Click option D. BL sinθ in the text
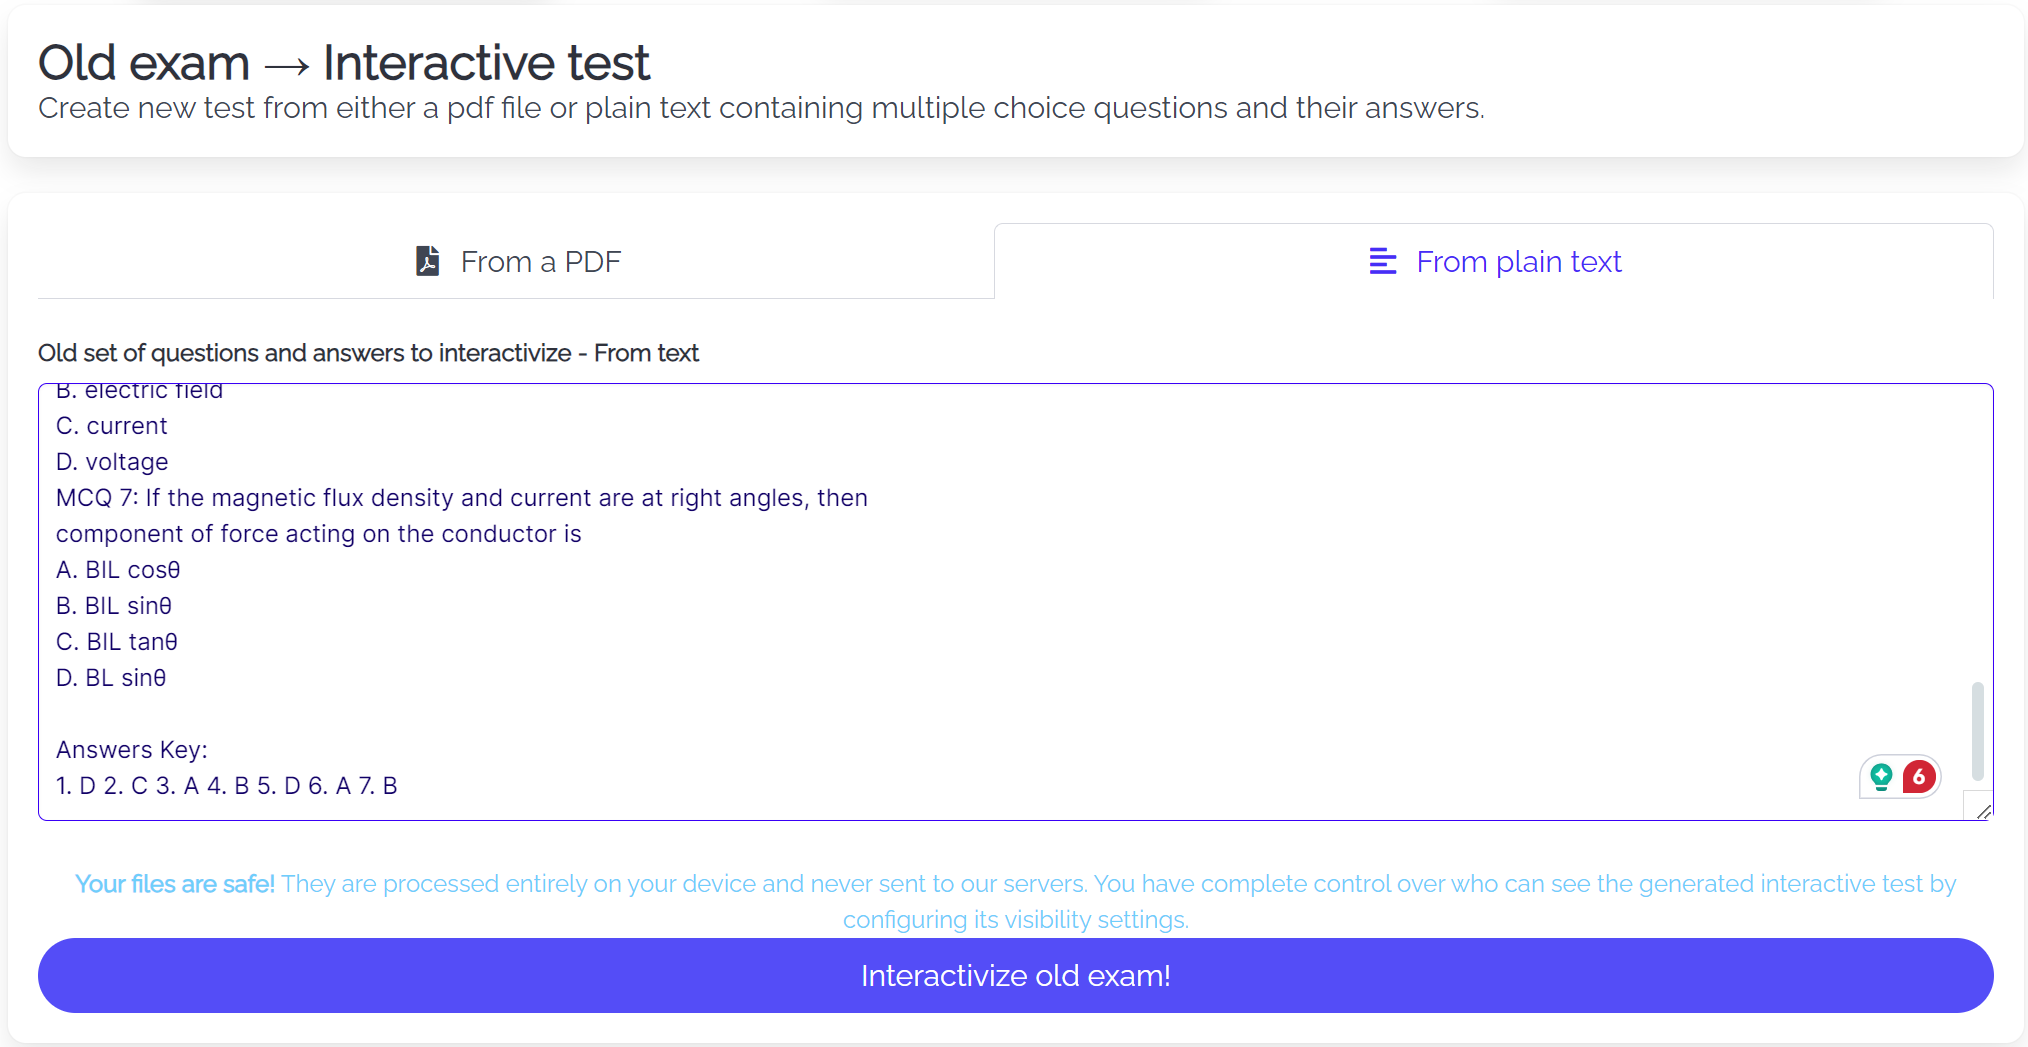Viewport: 2028px width, 1047px height. pos(111,677)
